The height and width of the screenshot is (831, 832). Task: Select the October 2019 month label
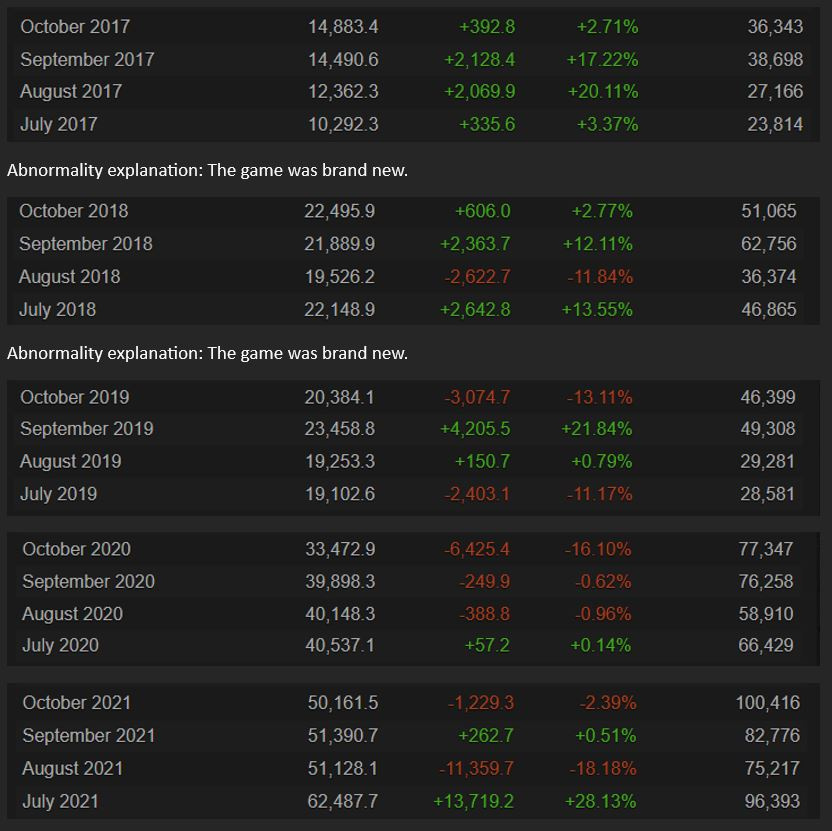pyautogui.click(x=75, y=397)
